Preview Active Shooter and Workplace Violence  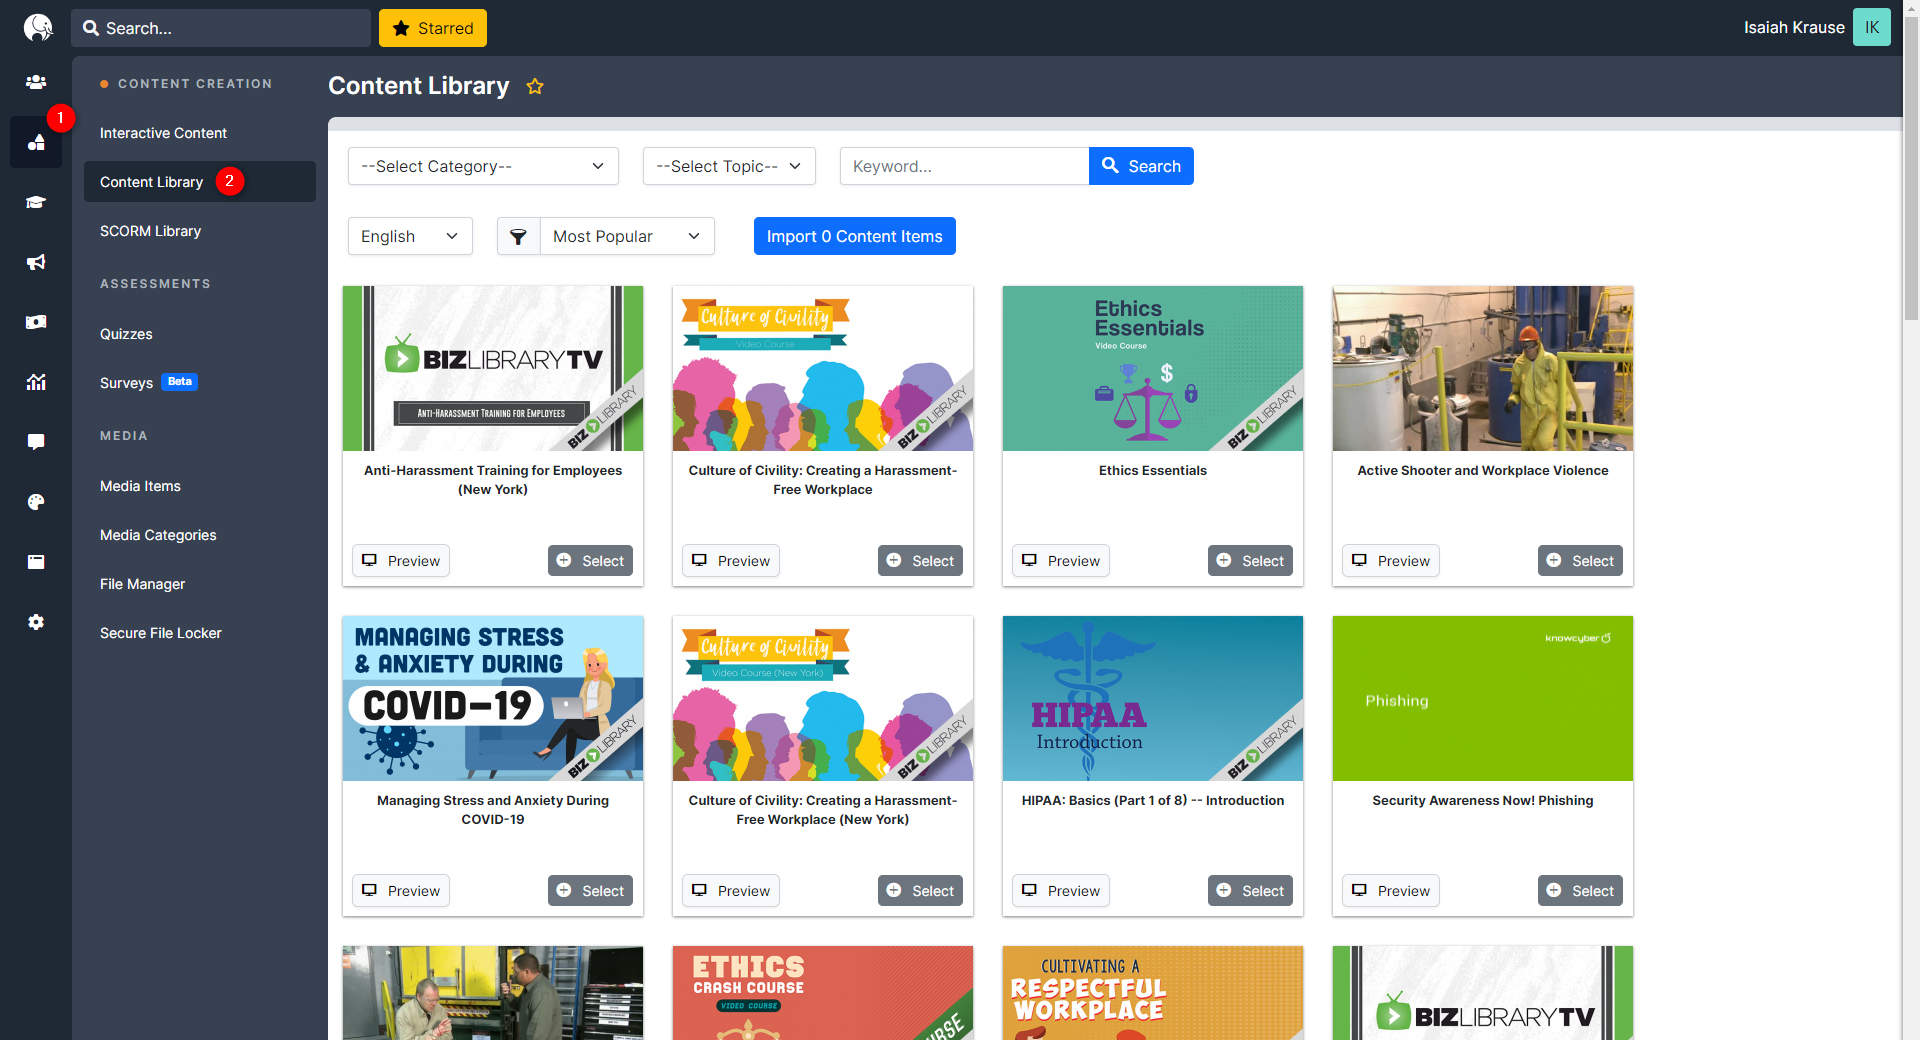click(1391, 561)
